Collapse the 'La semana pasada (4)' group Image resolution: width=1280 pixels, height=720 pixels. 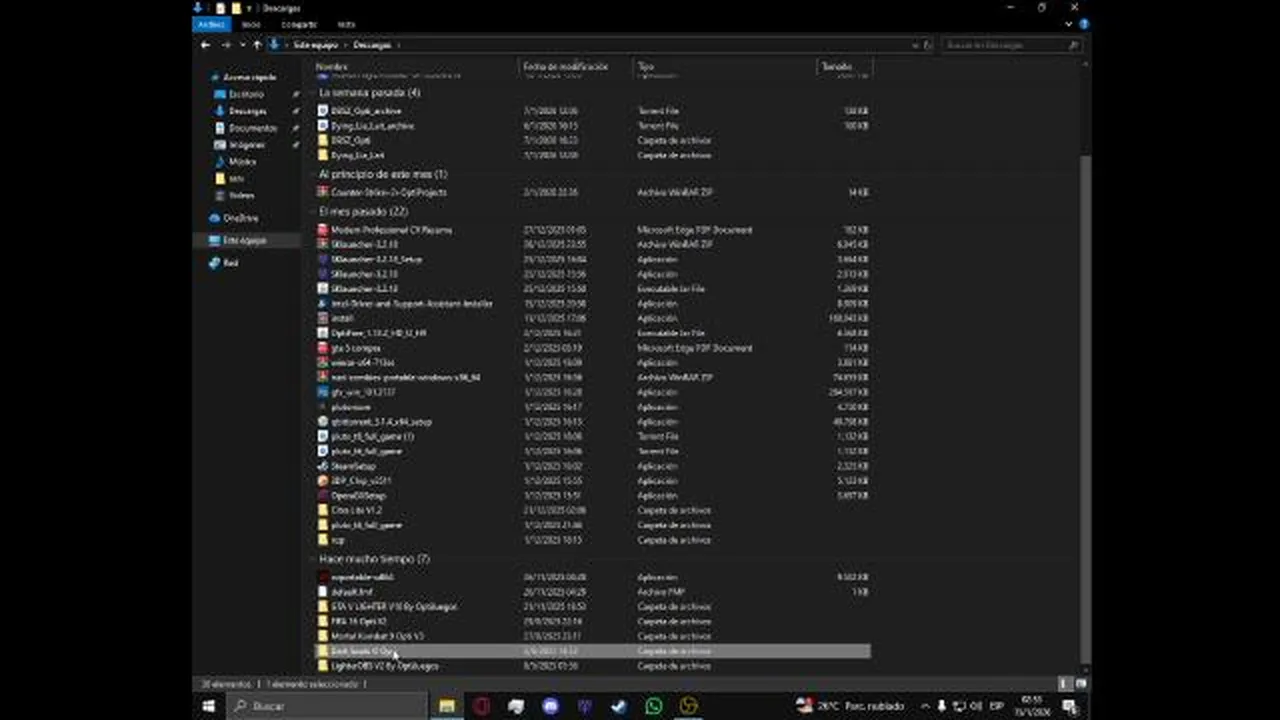pos(311,93)
